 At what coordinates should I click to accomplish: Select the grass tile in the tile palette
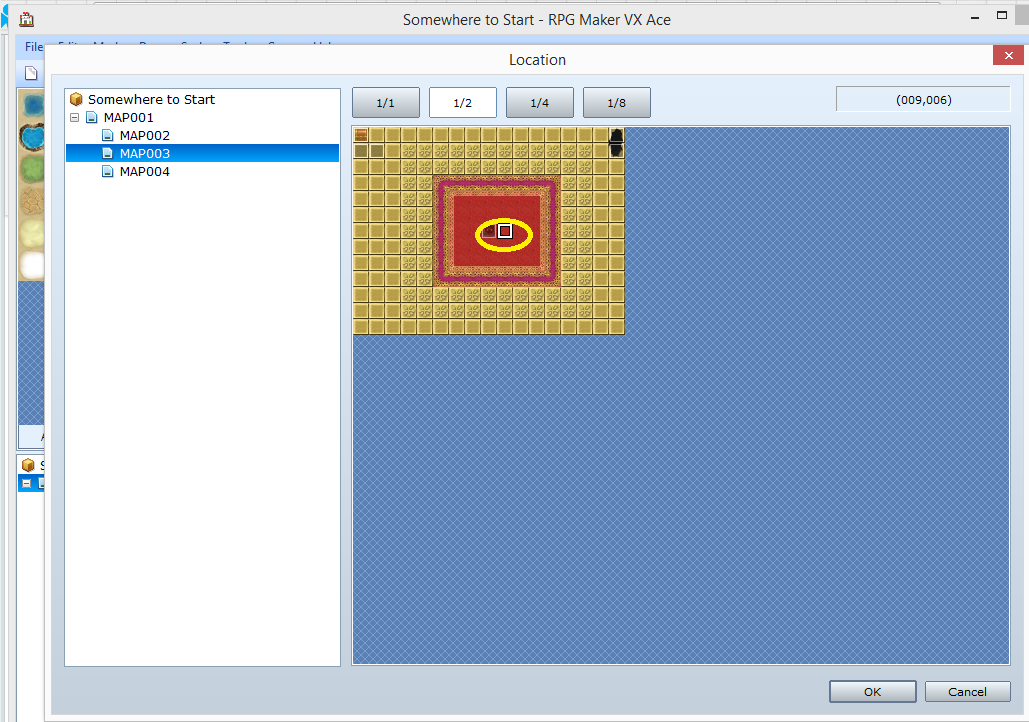32,167
